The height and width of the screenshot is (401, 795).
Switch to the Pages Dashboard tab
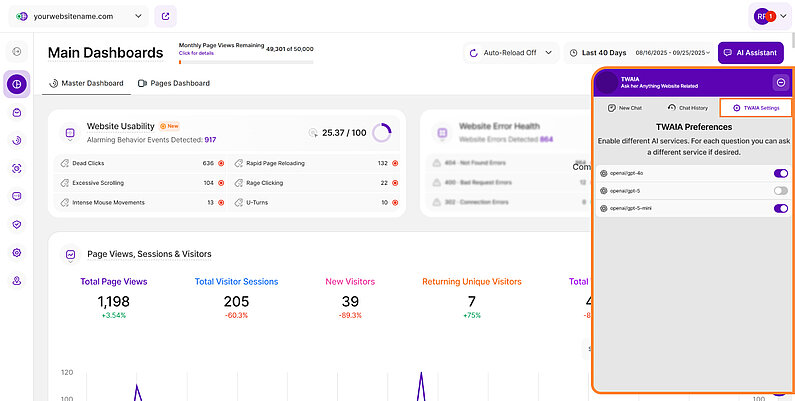[x=174, y=83]
